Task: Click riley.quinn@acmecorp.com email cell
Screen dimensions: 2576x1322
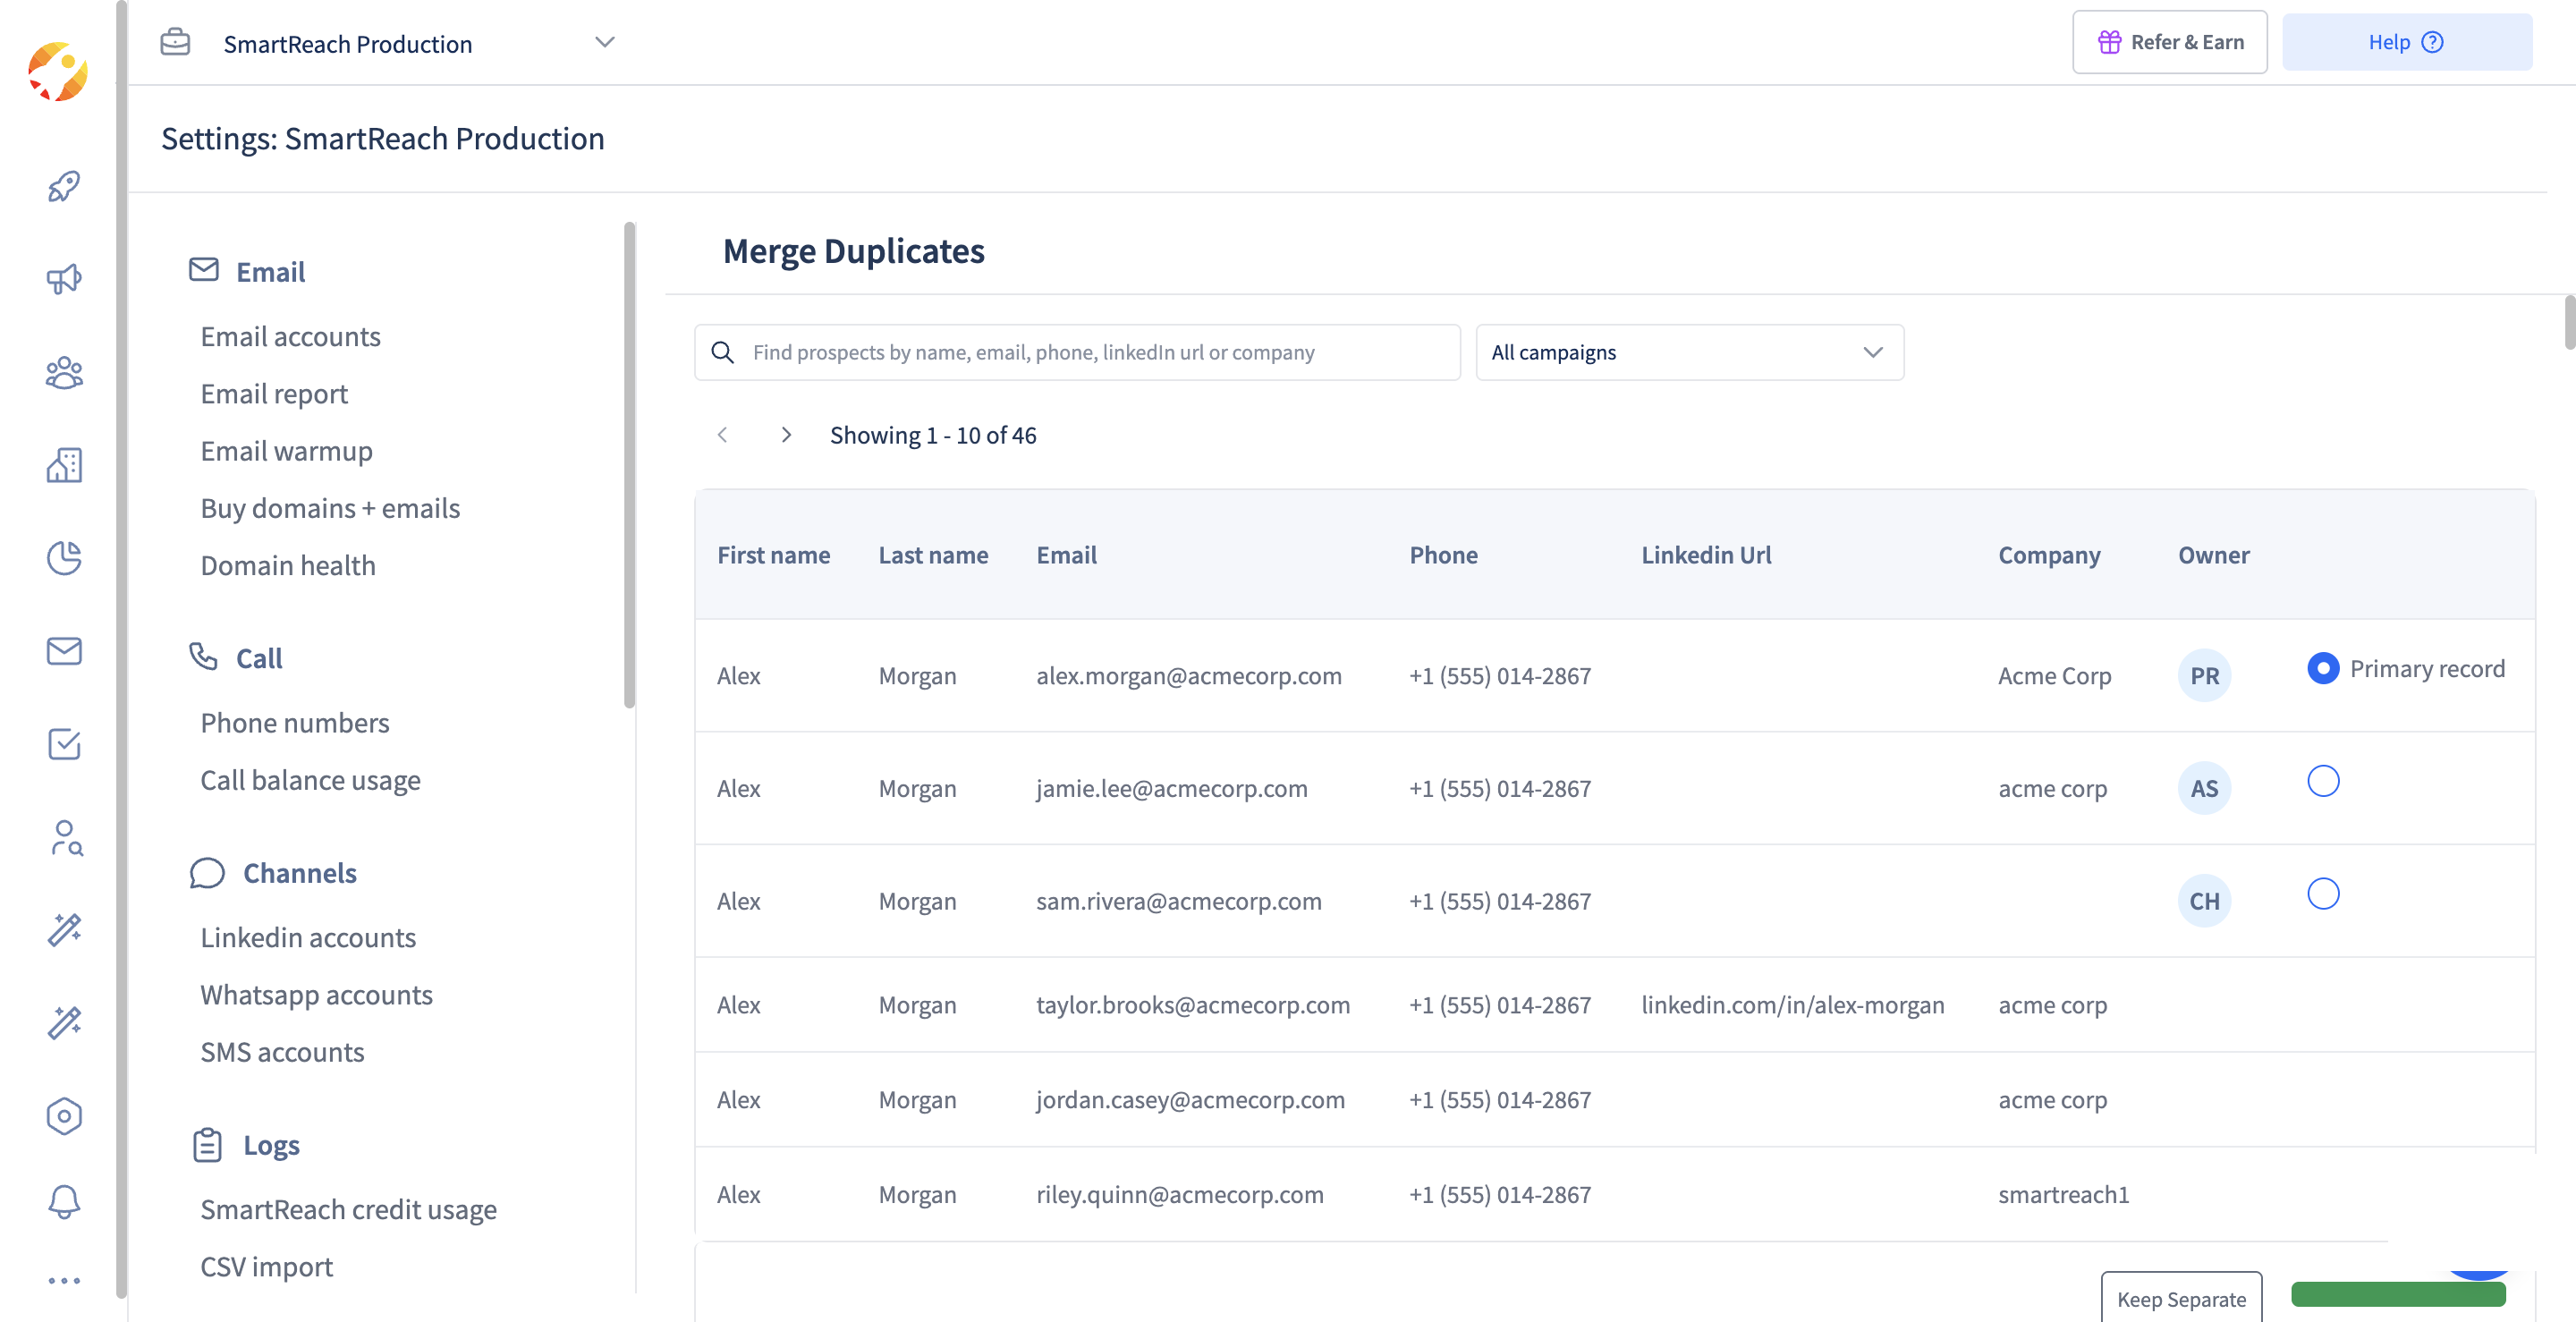Action: pos(1179,1194)
